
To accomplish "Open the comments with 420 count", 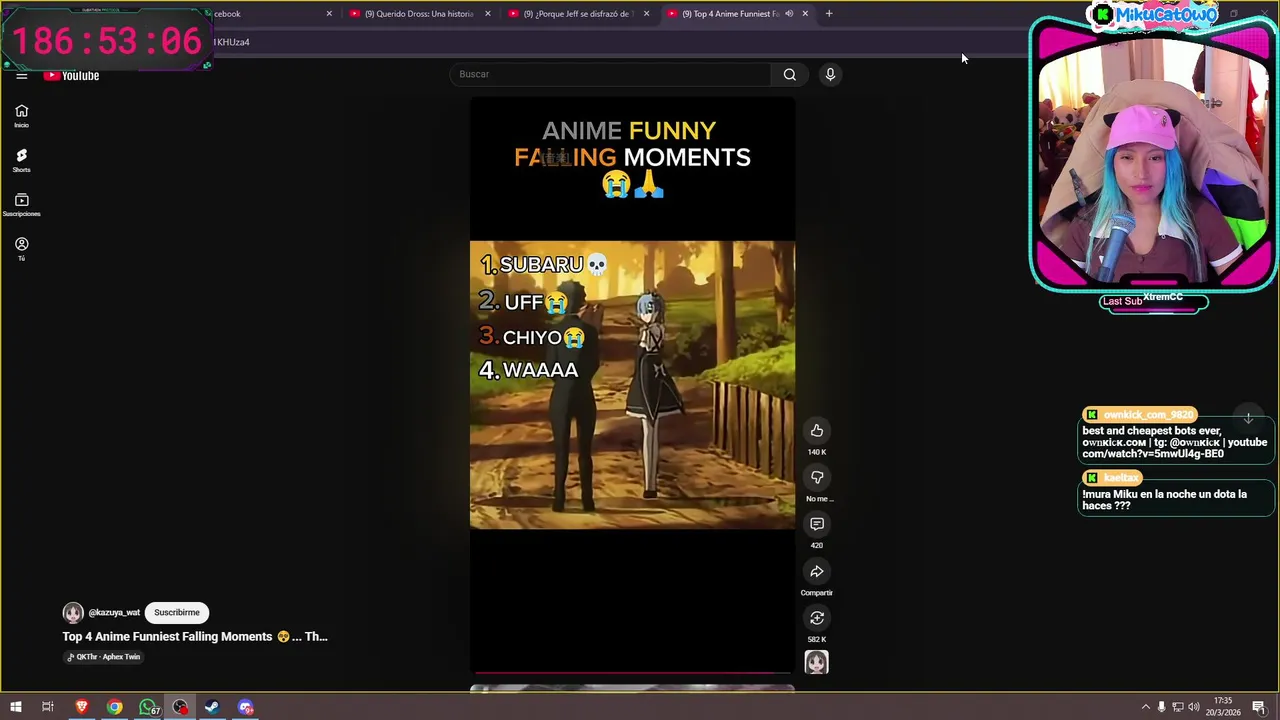I will pos(817,524).
